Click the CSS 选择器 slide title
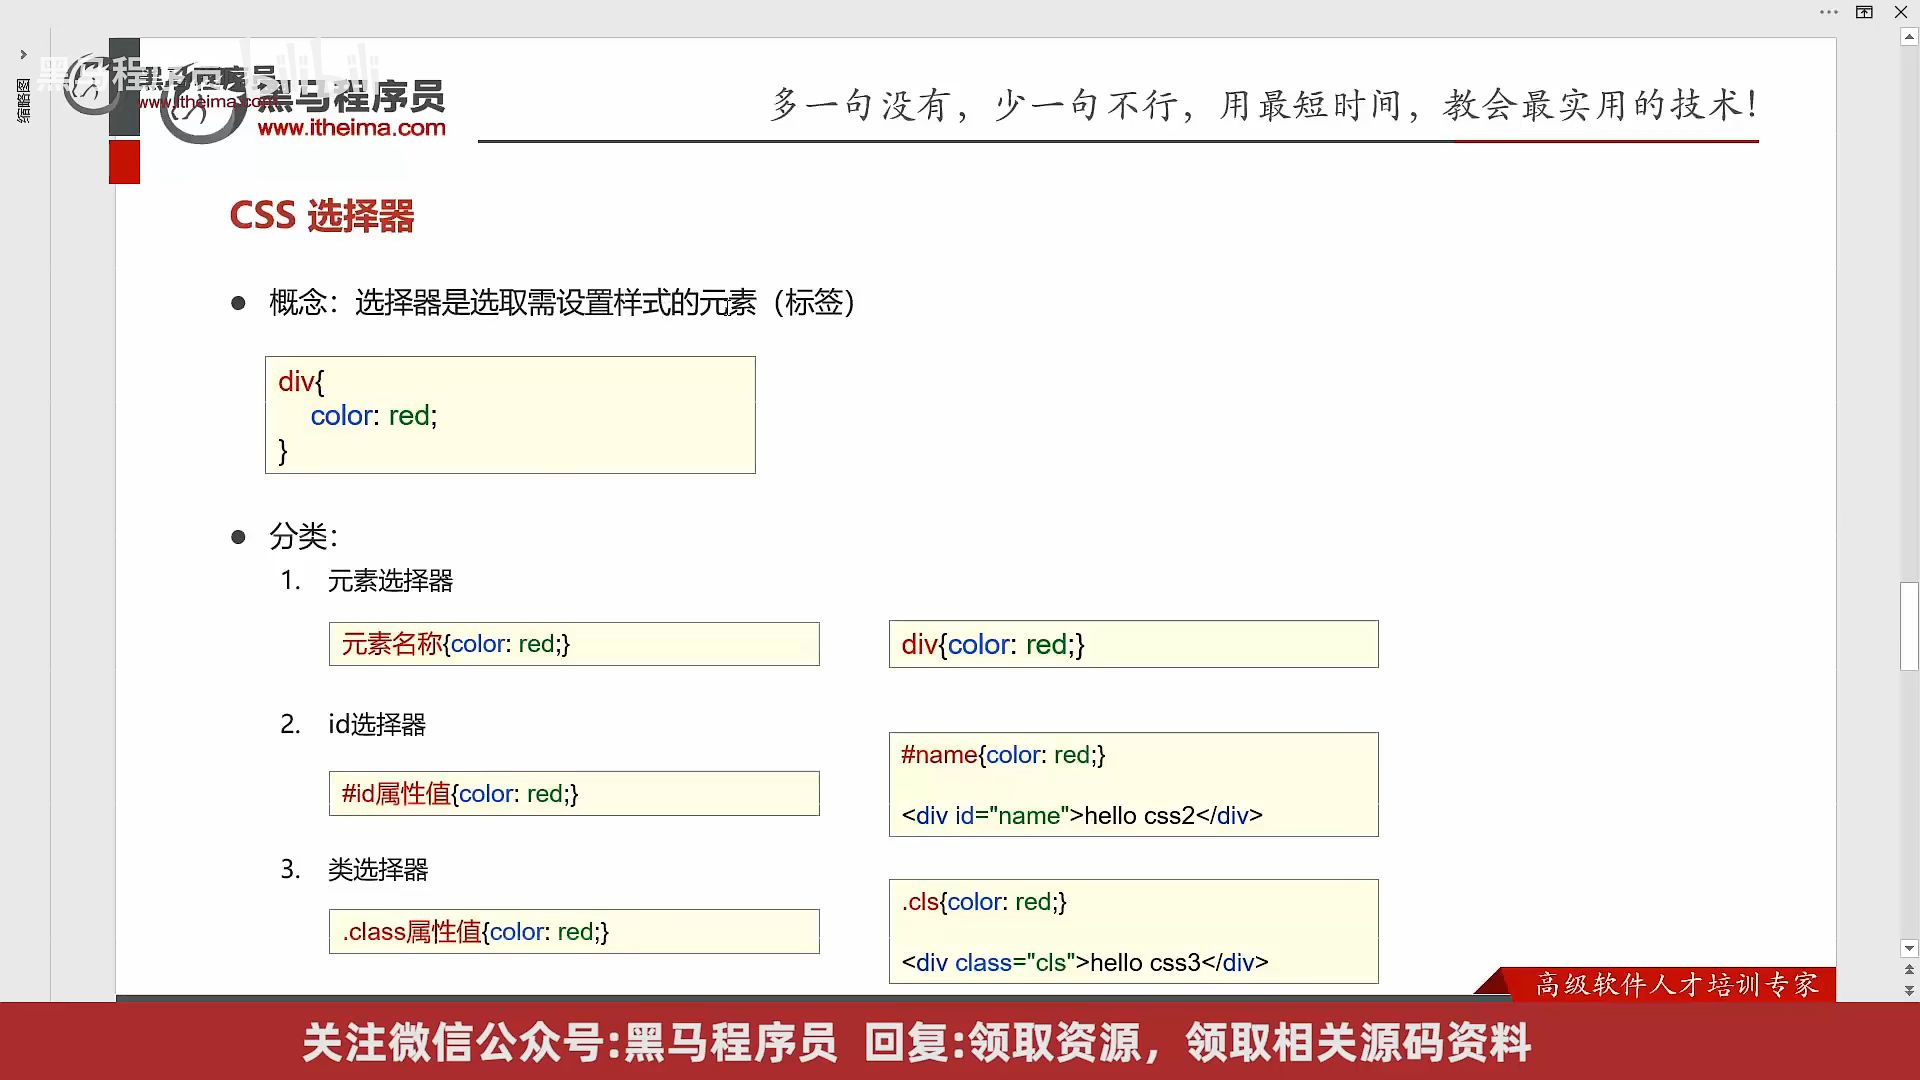Viewport: 1920px width, 1080px height. [x=321, y=216]
